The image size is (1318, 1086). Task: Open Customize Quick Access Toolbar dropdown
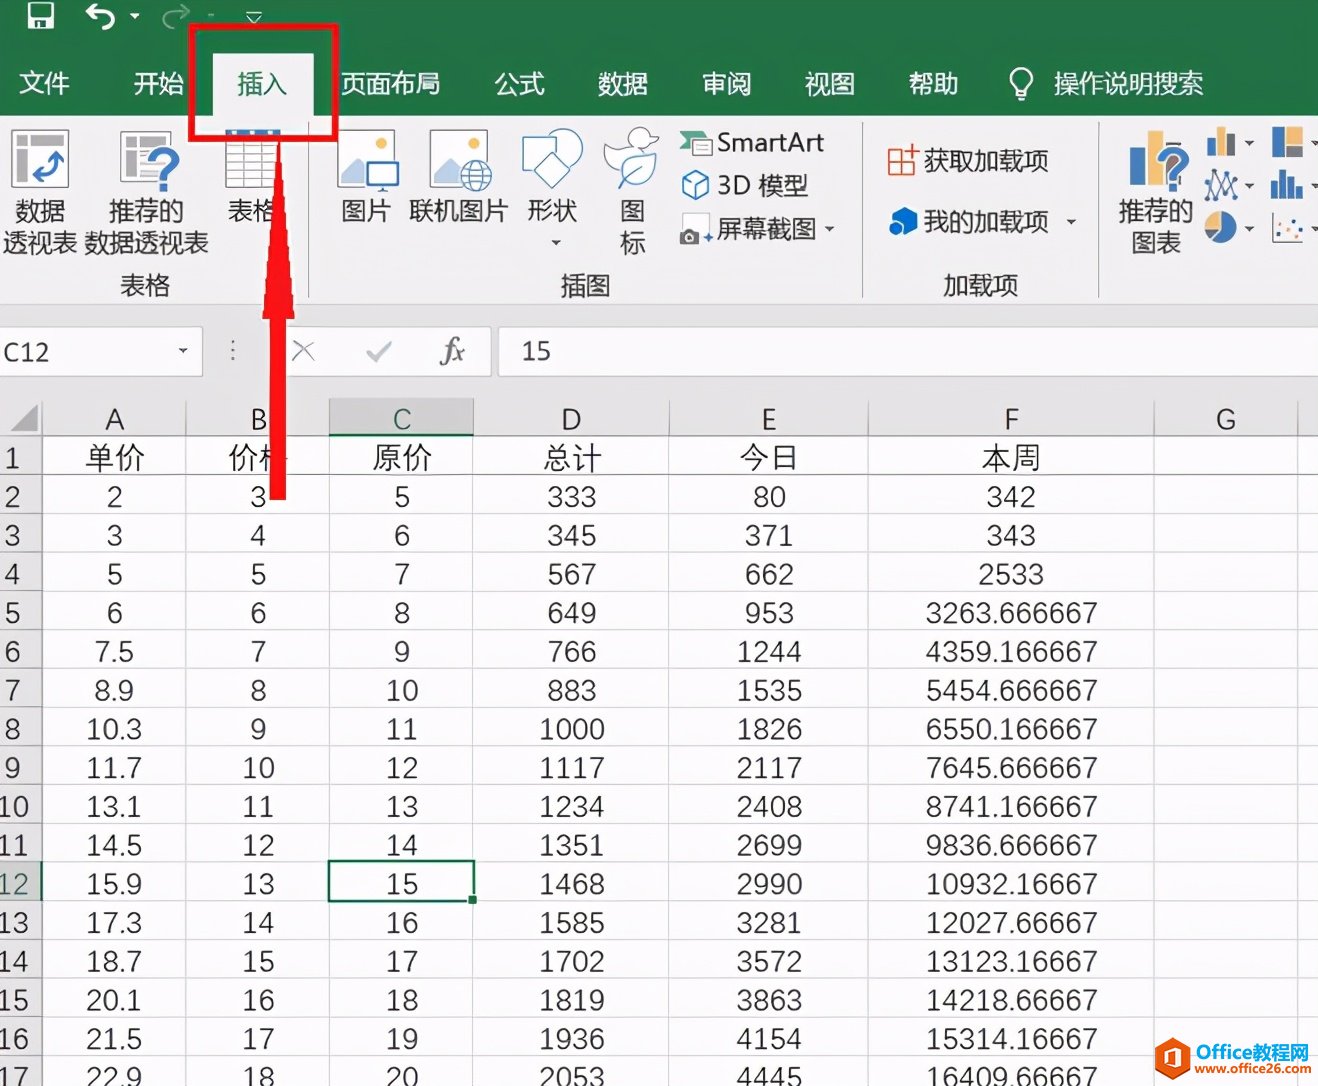pos(254,17)
